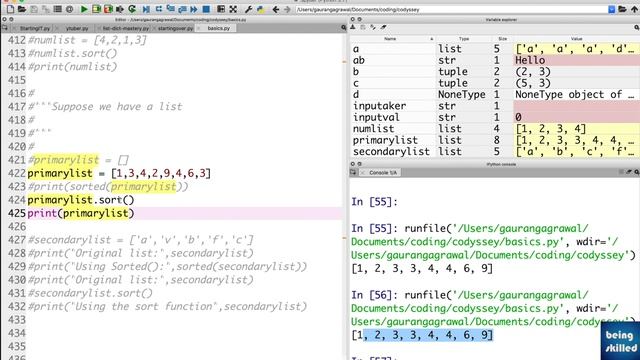Continue execution in debugger
640x360 pixels.
click(x=194, y=9)
